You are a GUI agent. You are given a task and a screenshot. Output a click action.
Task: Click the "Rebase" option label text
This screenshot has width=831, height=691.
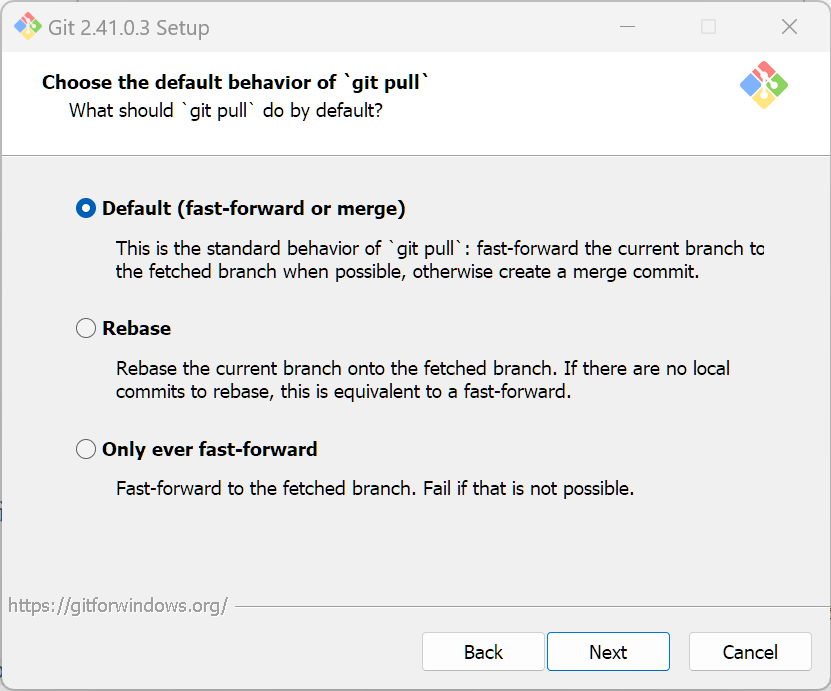pyautogui.click(x=137, y=329)
